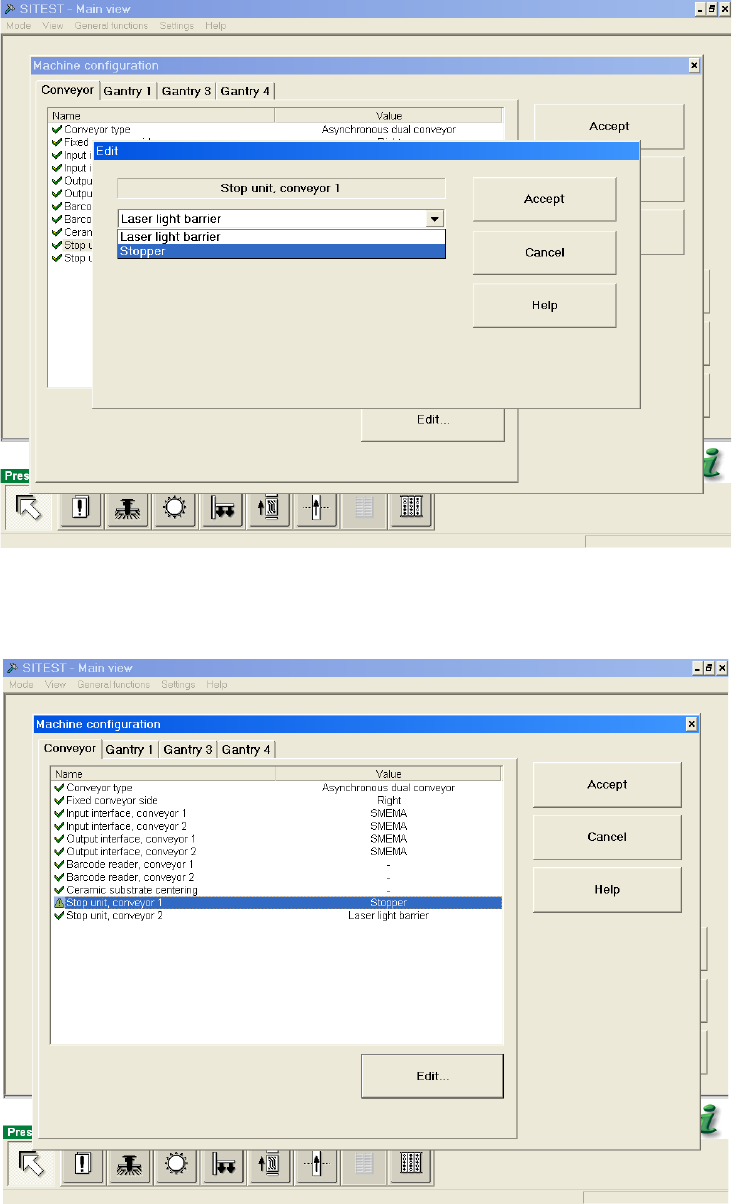Click the conveyor down-arrows icon beneath the Edit dialog window
This screenshot has height=1204, width=732.
pyautogui.click(x=222, y=508)
